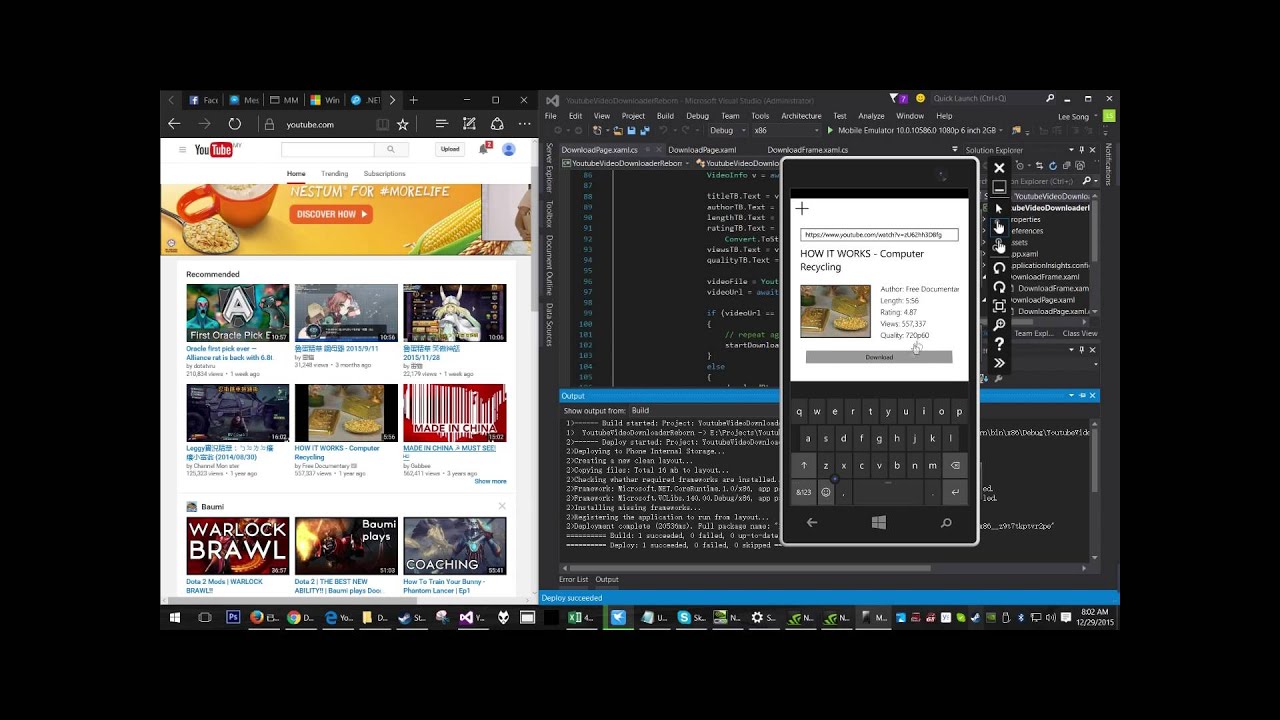Viewport: 1280px width, 720px height.
Task: Click YouTube search input field
Action: coord(328,149)
